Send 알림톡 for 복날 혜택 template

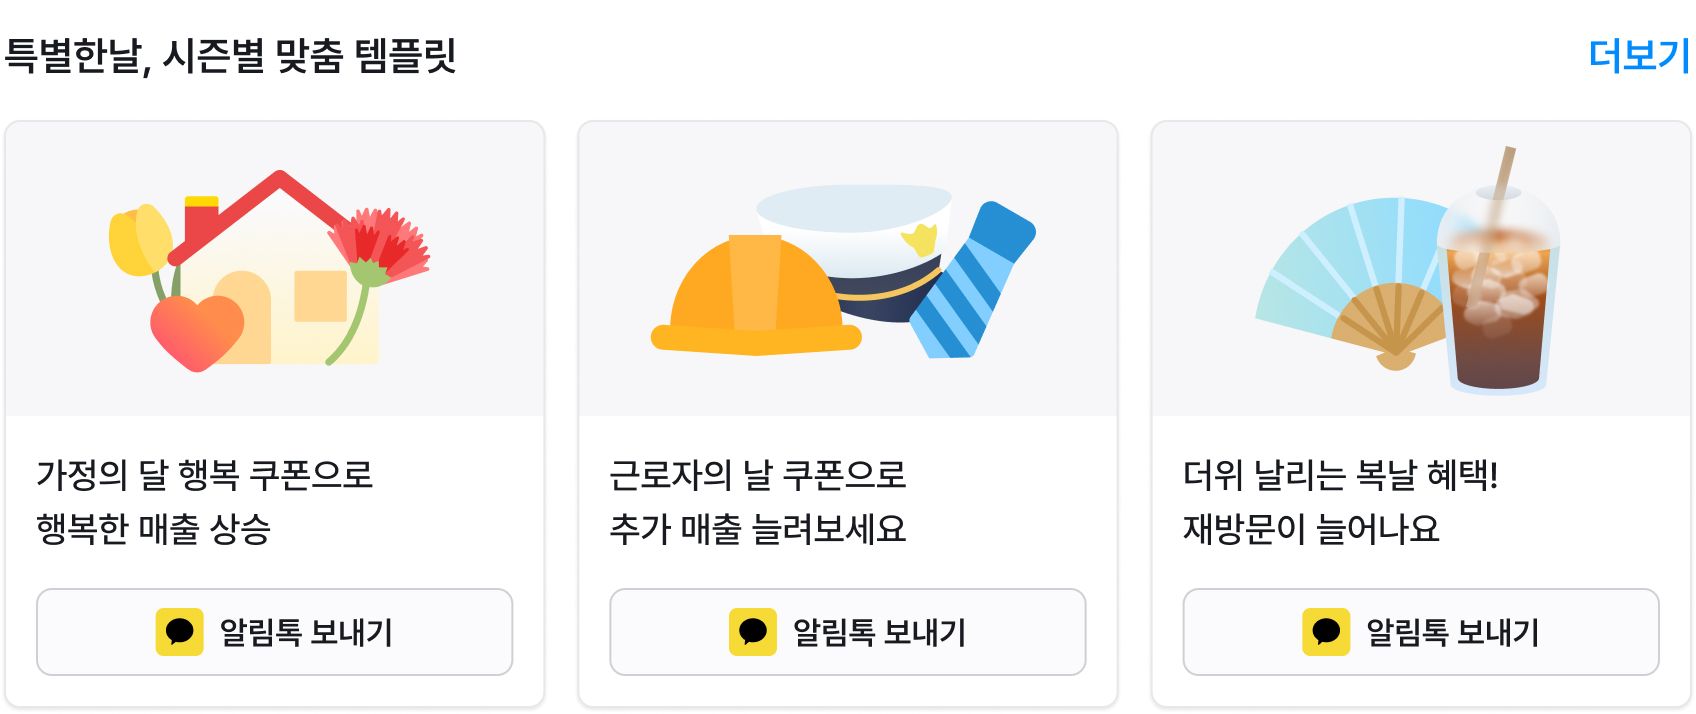click(x=1420, y=632)
